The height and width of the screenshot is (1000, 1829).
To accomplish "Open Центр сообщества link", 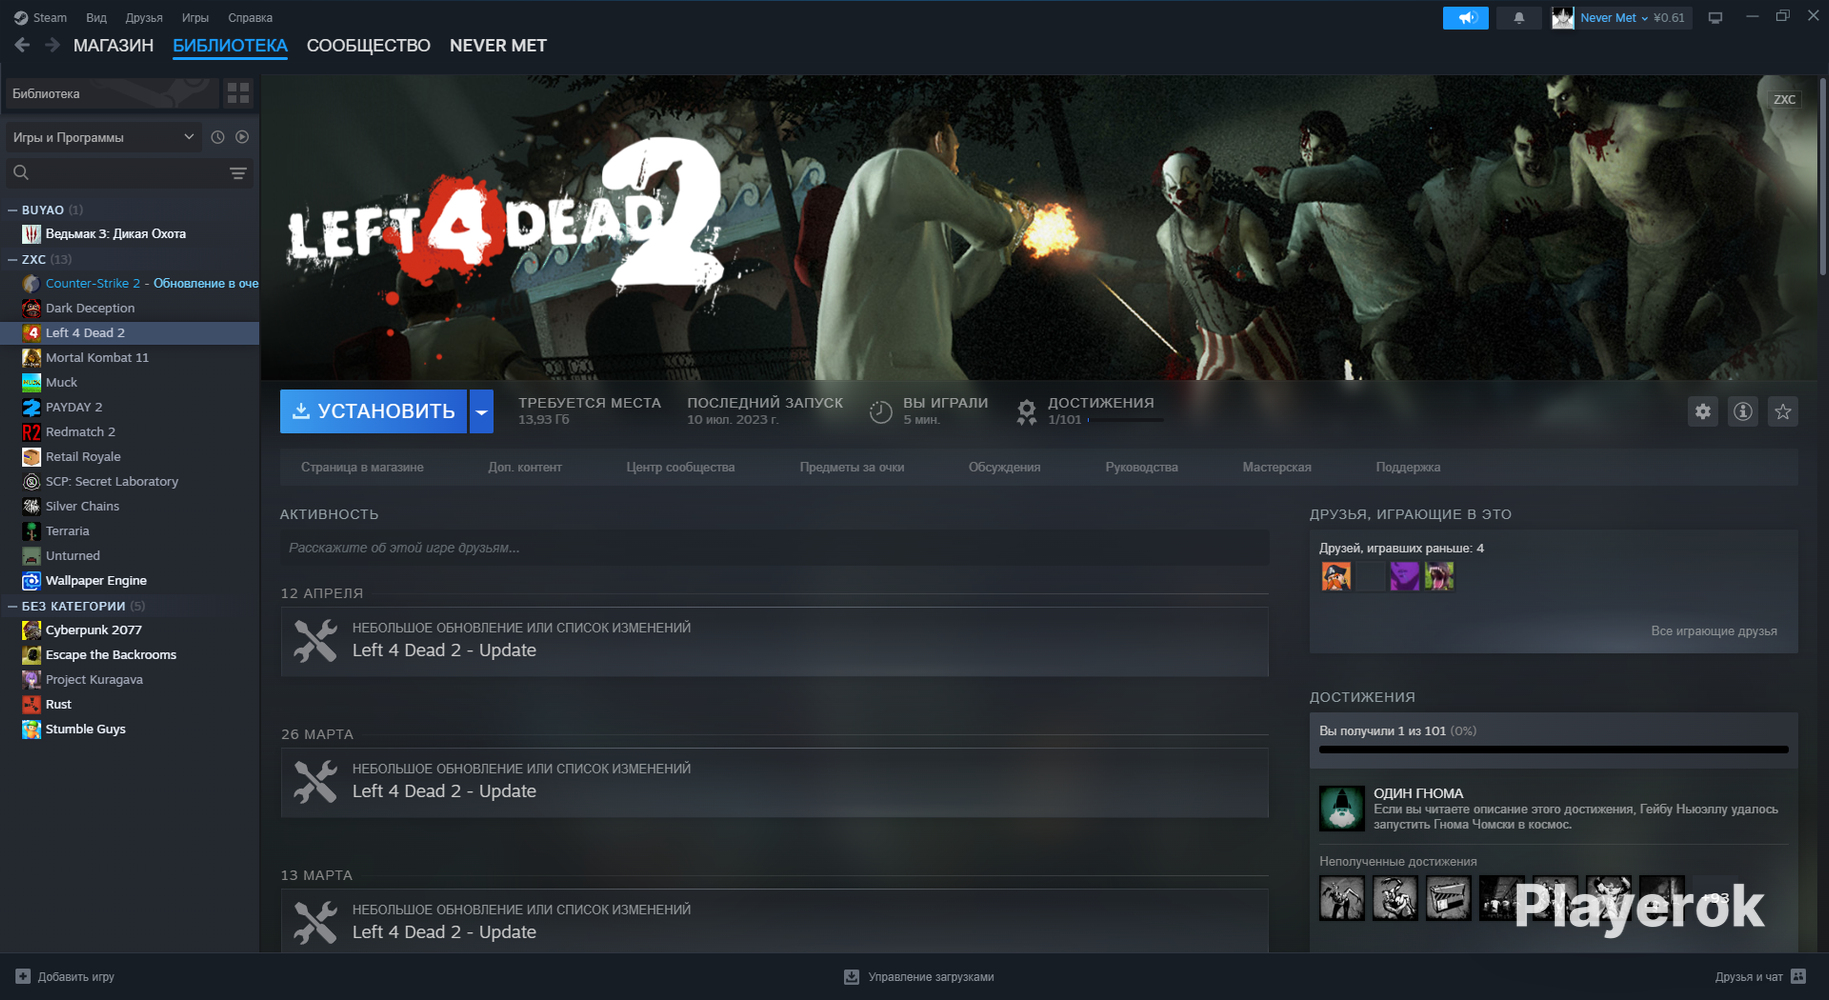I will (x=681, y=467).
